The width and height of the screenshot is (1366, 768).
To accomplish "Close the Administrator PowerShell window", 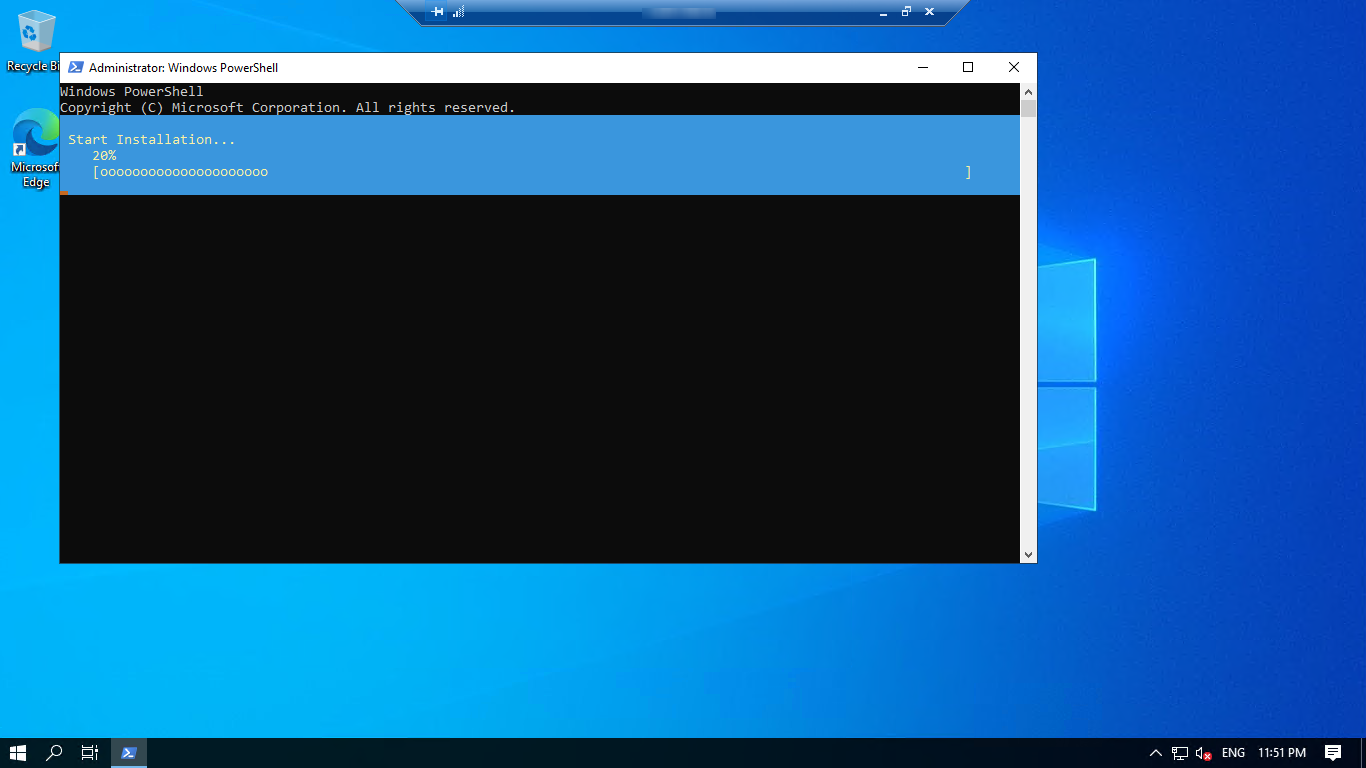I will pyautogui.click(x=1014, y=67).
